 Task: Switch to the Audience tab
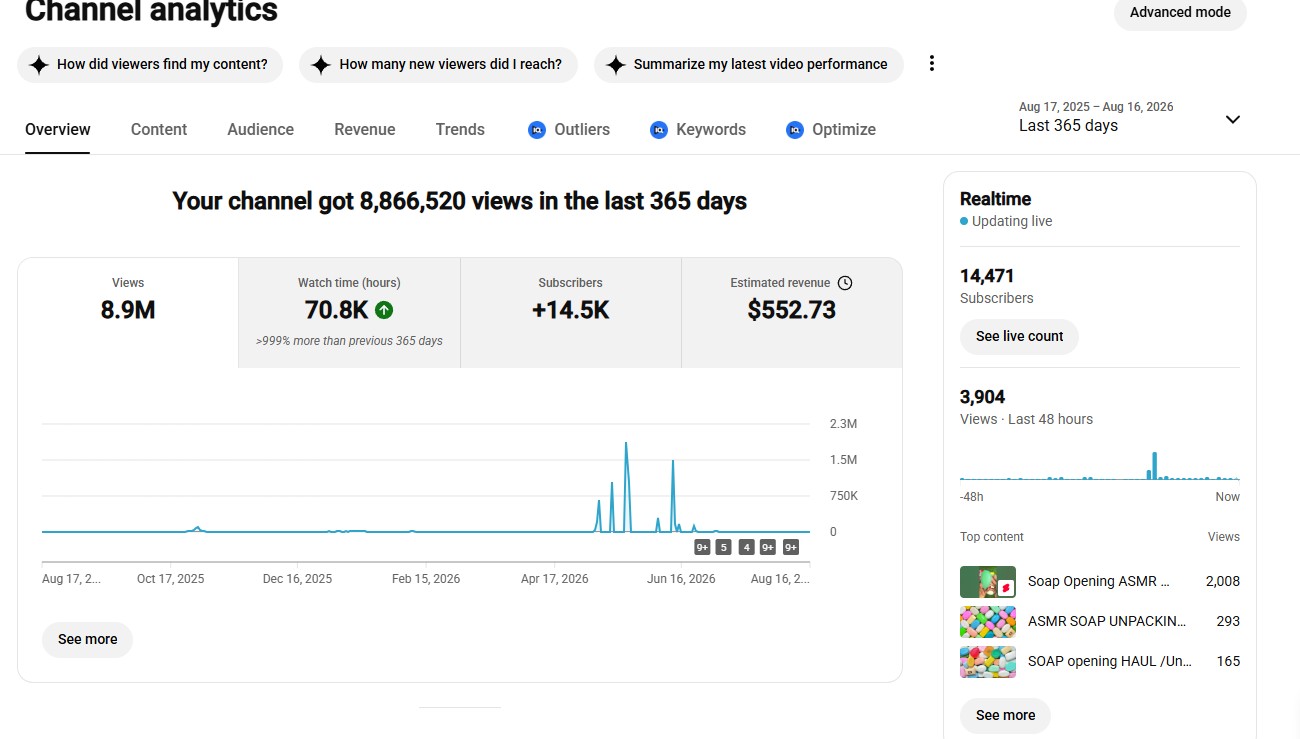260,130
